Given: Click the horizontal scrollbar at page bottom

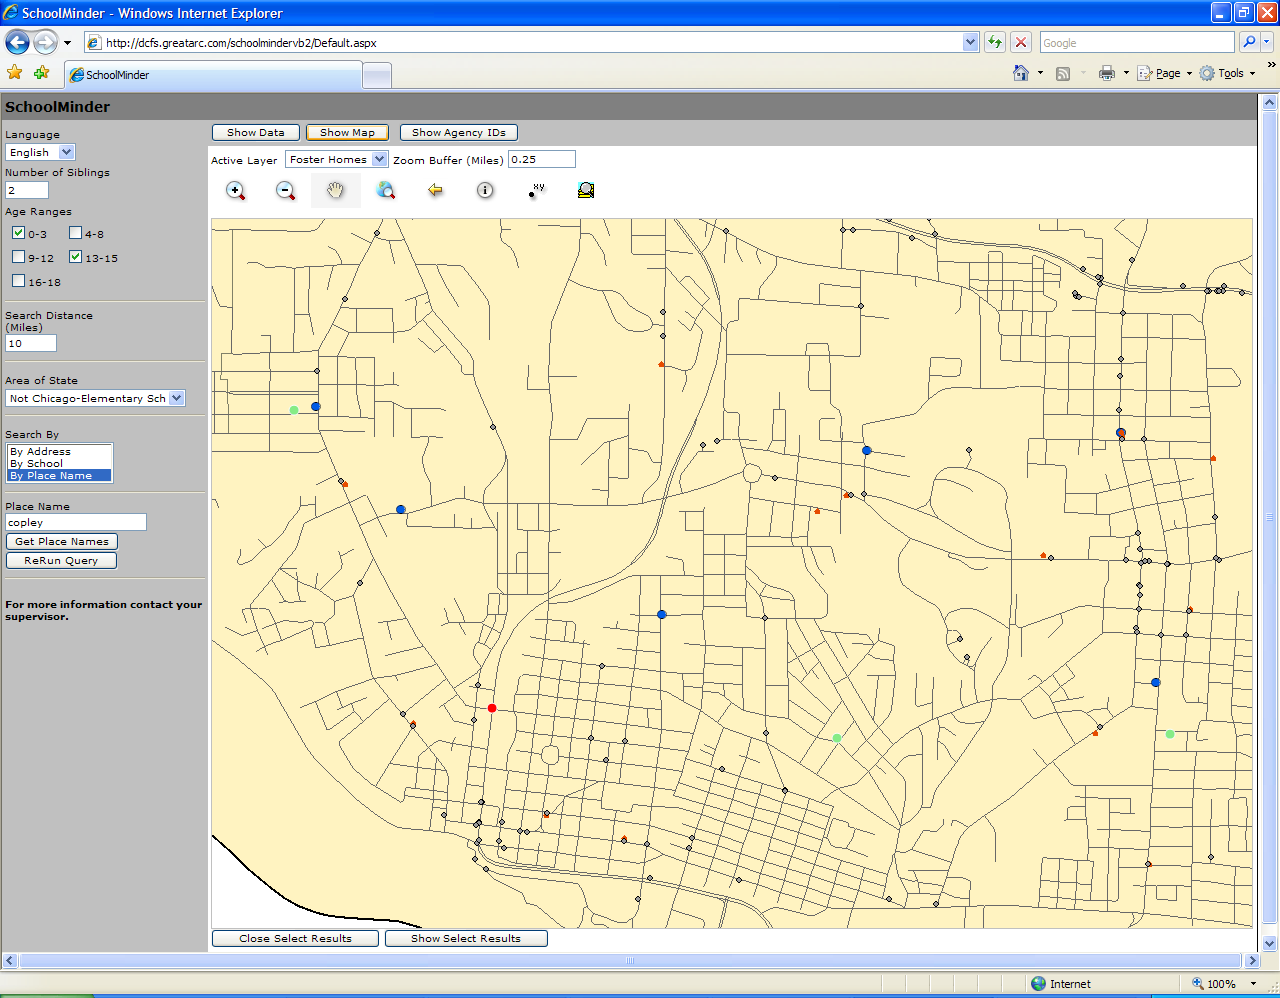Looking at the screenshot, I should 630,960.
